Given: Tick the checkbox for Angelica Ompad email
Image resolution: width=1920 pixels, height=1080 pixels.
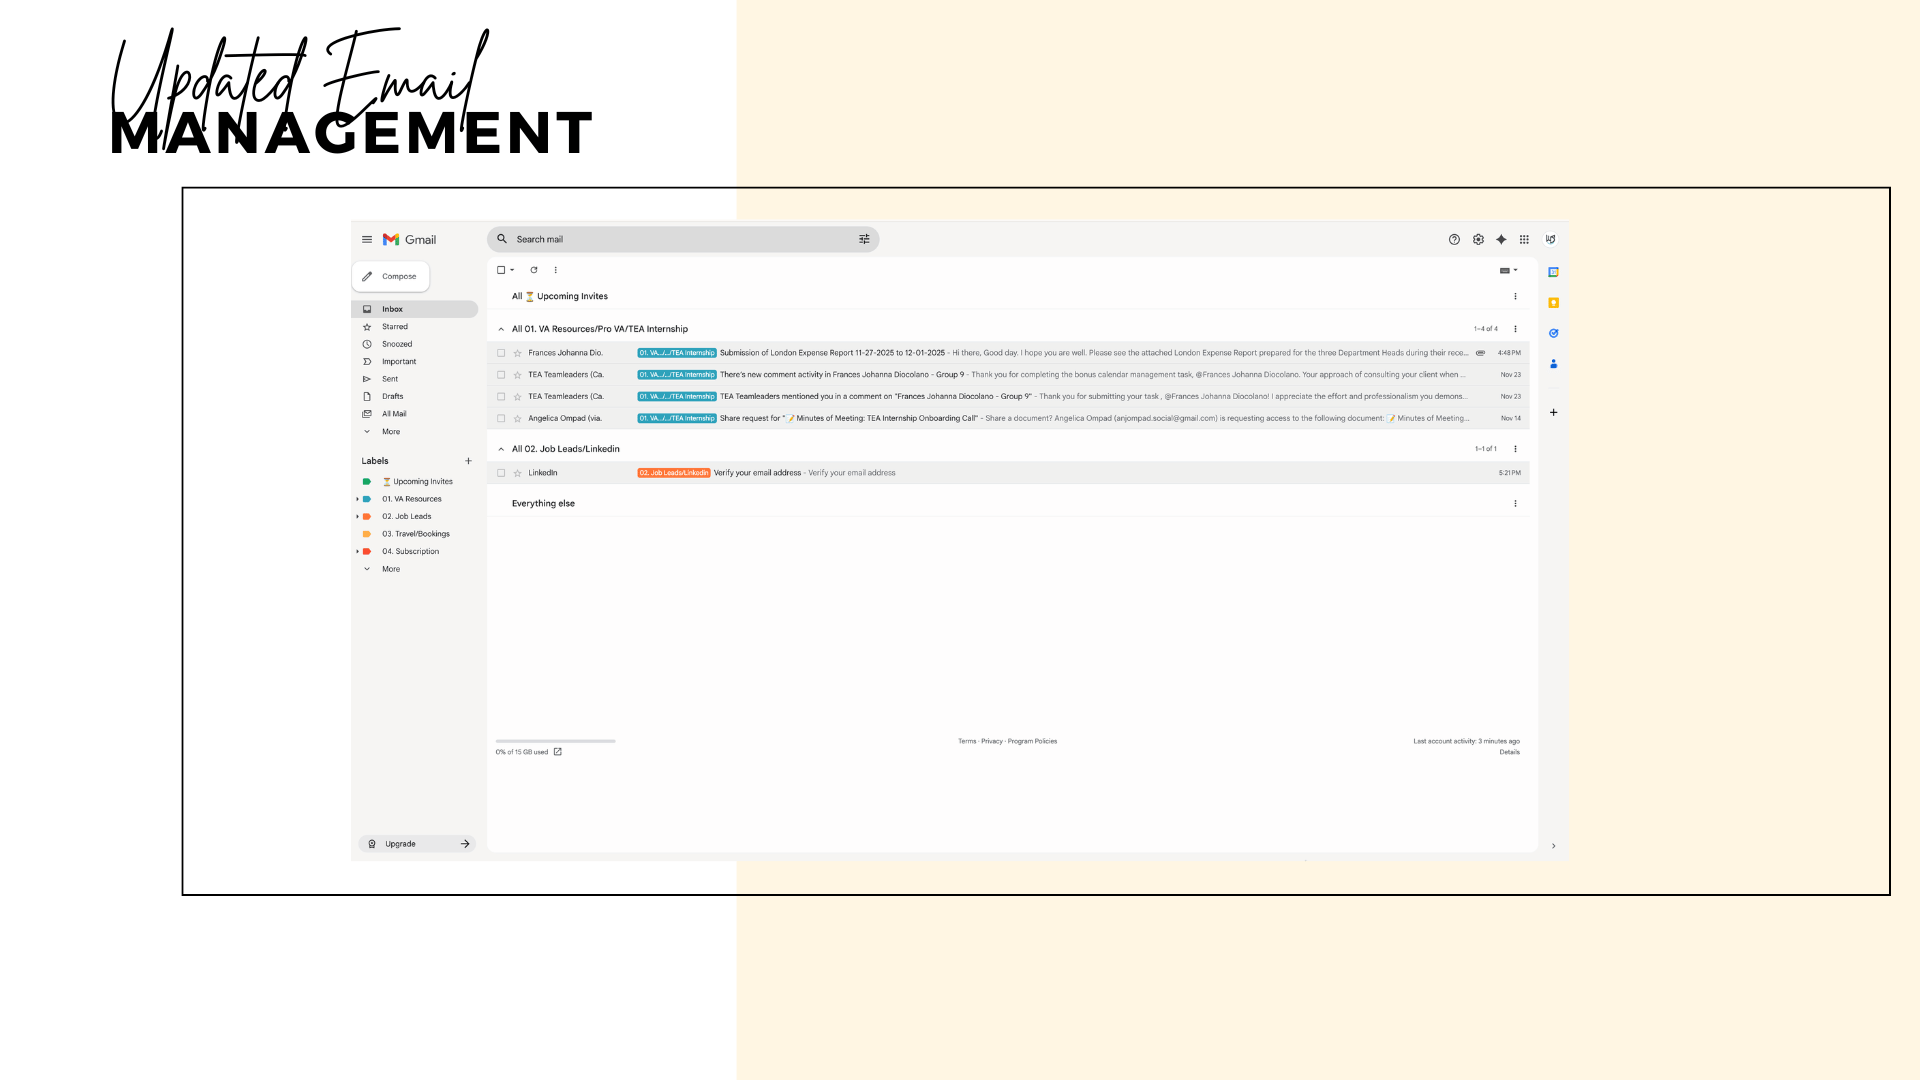Looking at the screenshot, I should [501, 419].
